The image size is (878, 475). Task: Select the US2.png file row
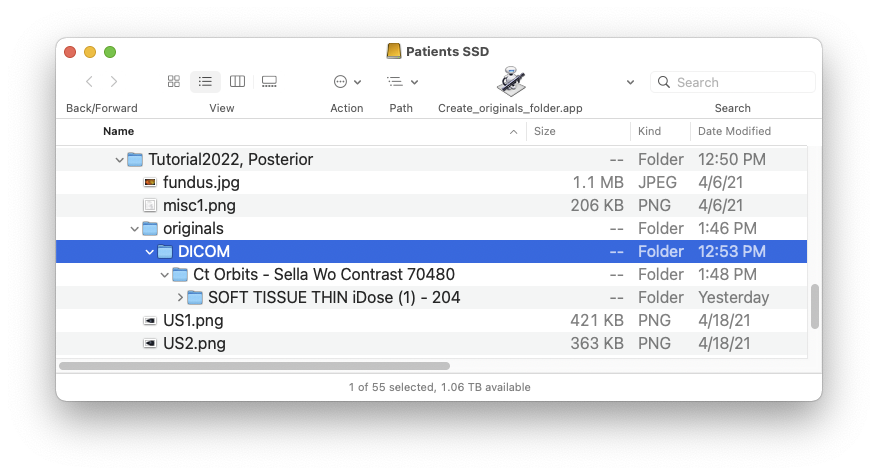point(431,343)
